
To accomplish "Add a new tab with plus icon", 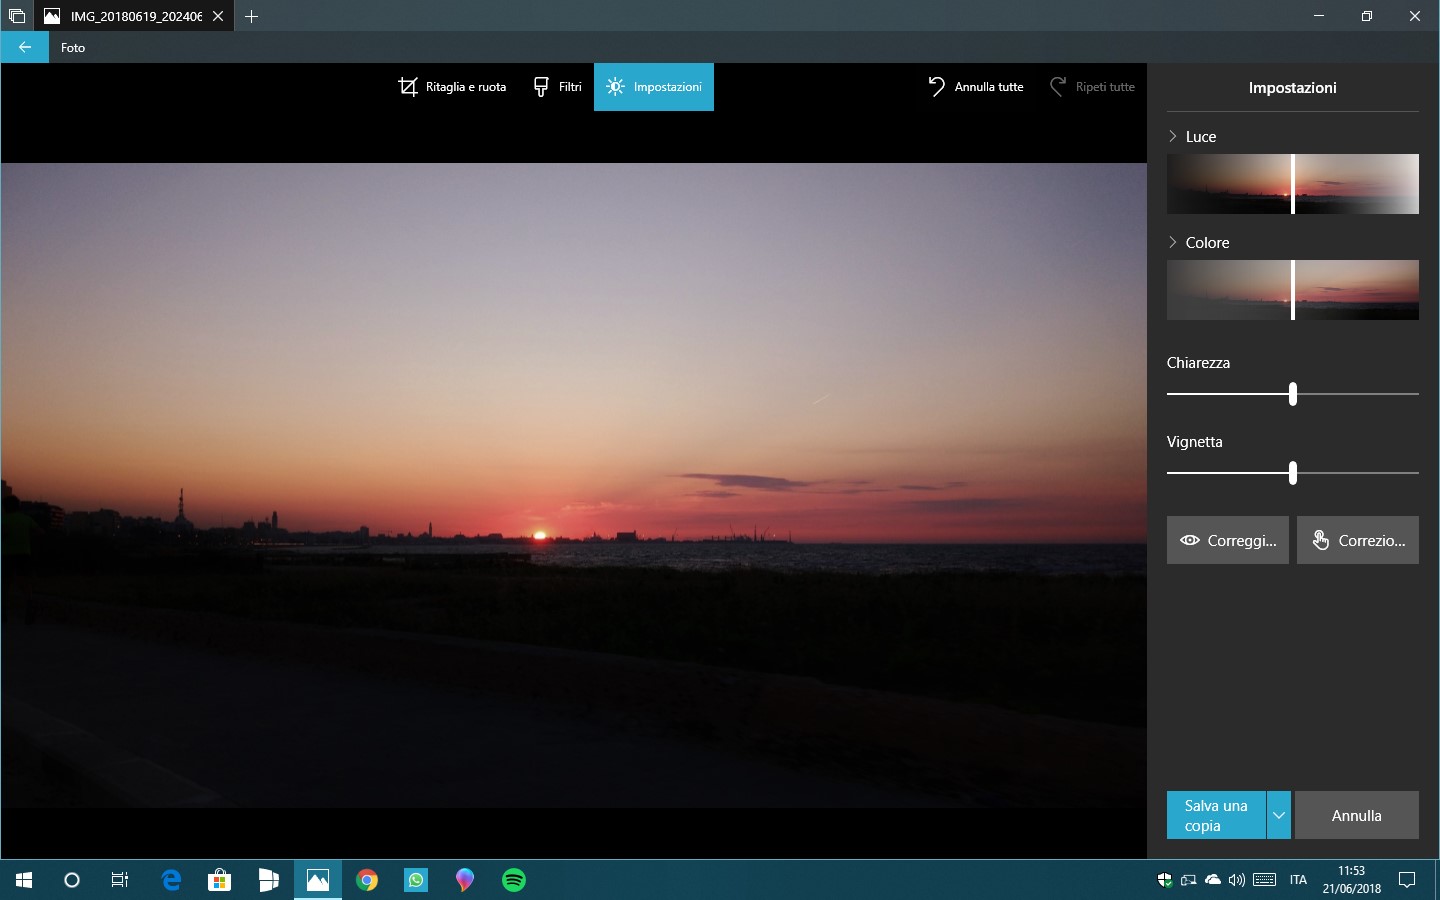I will (x=252, y=16).
